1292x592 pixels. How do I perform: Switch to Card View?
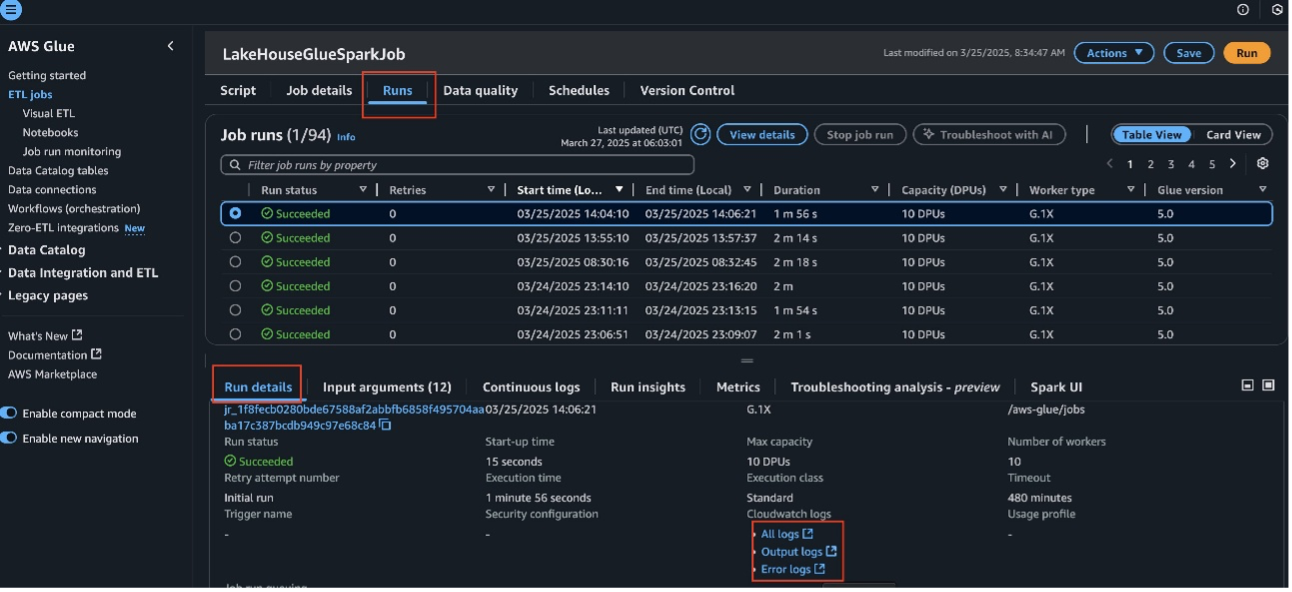1233,135
